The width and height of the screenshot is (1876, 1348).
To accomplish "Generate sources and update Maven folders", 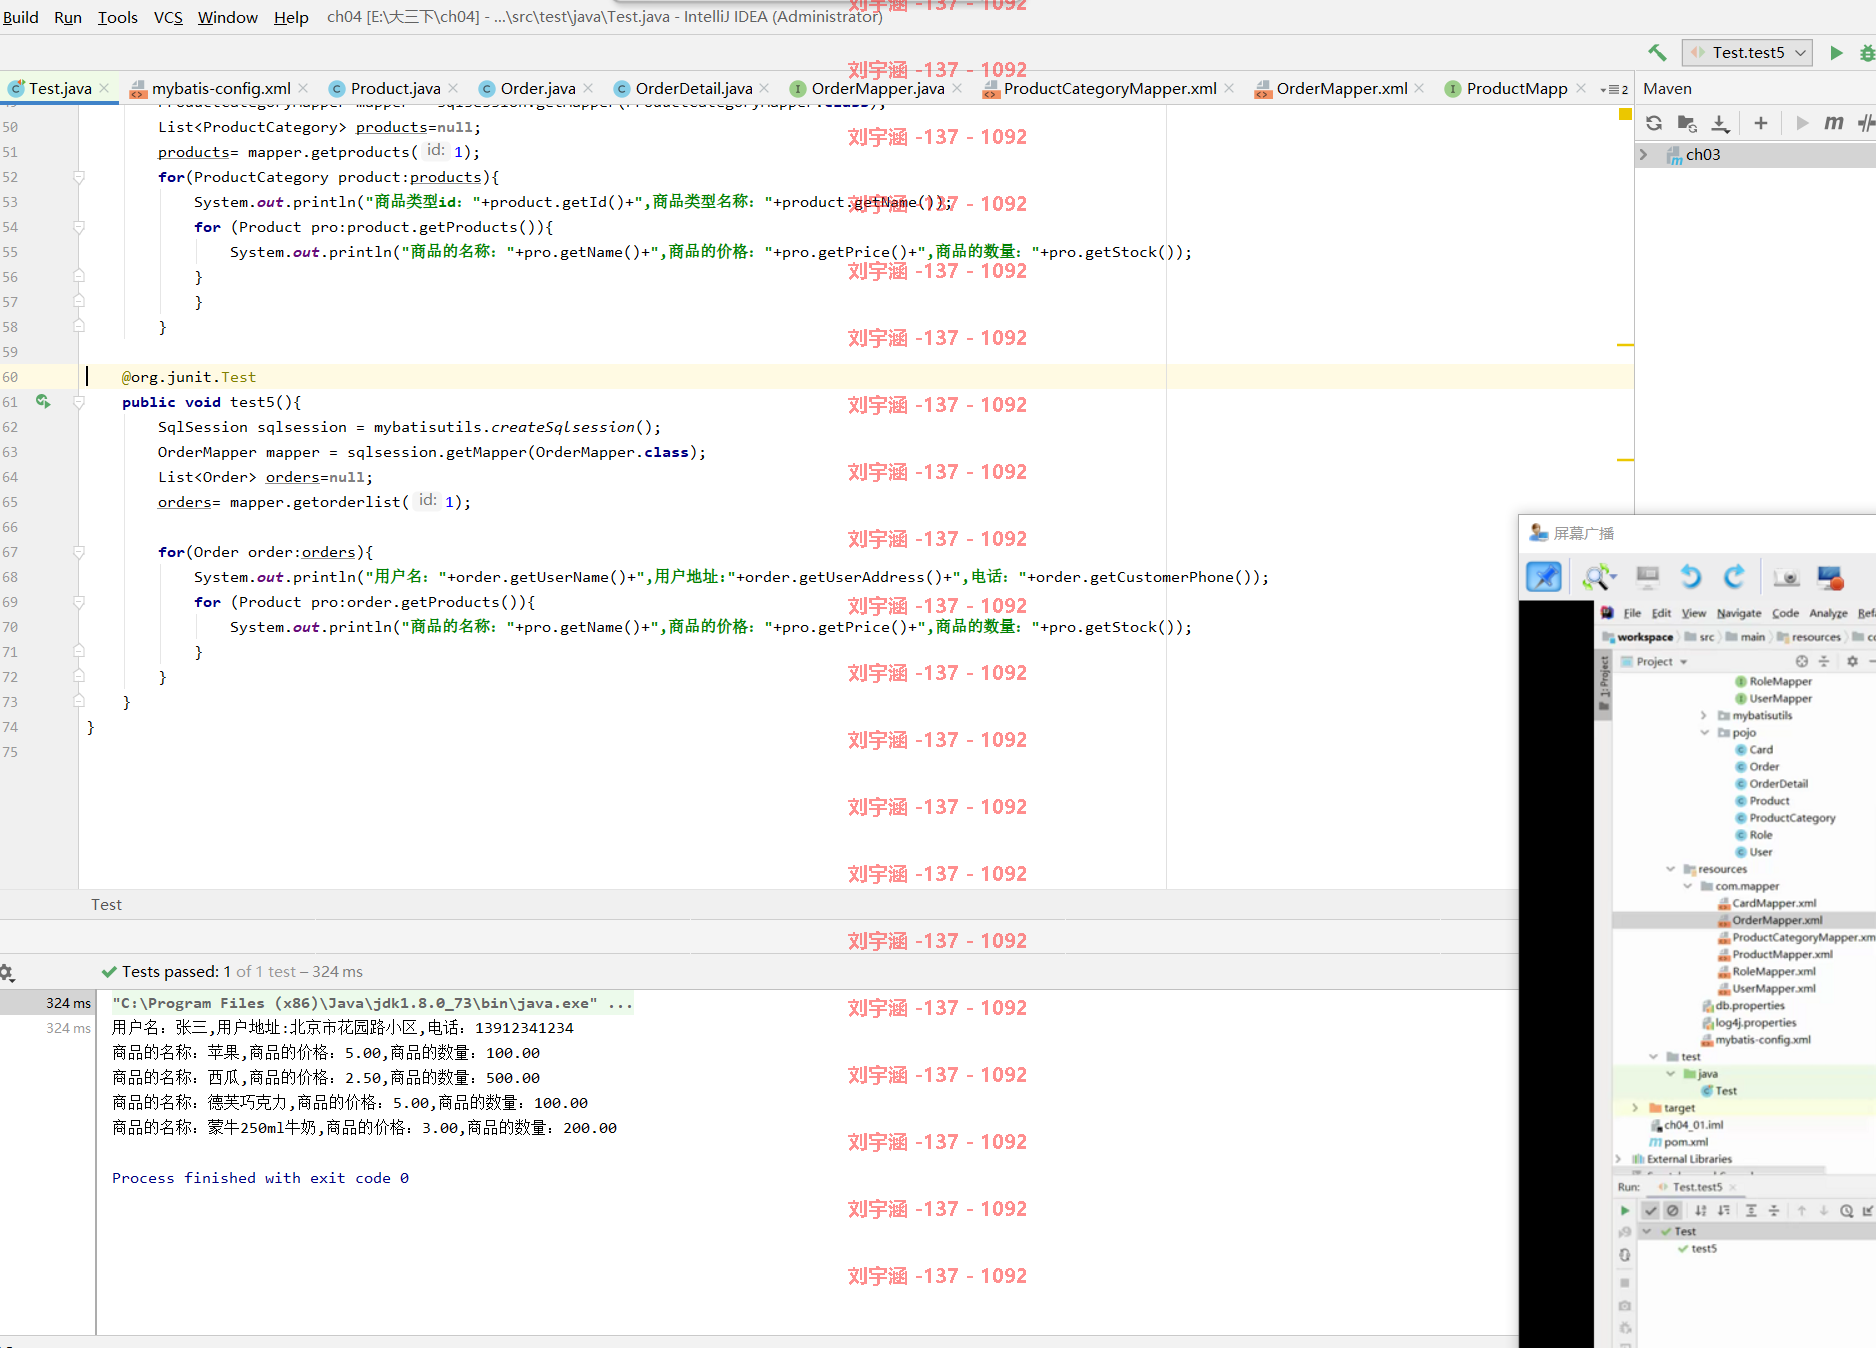I will (1687, 123).
